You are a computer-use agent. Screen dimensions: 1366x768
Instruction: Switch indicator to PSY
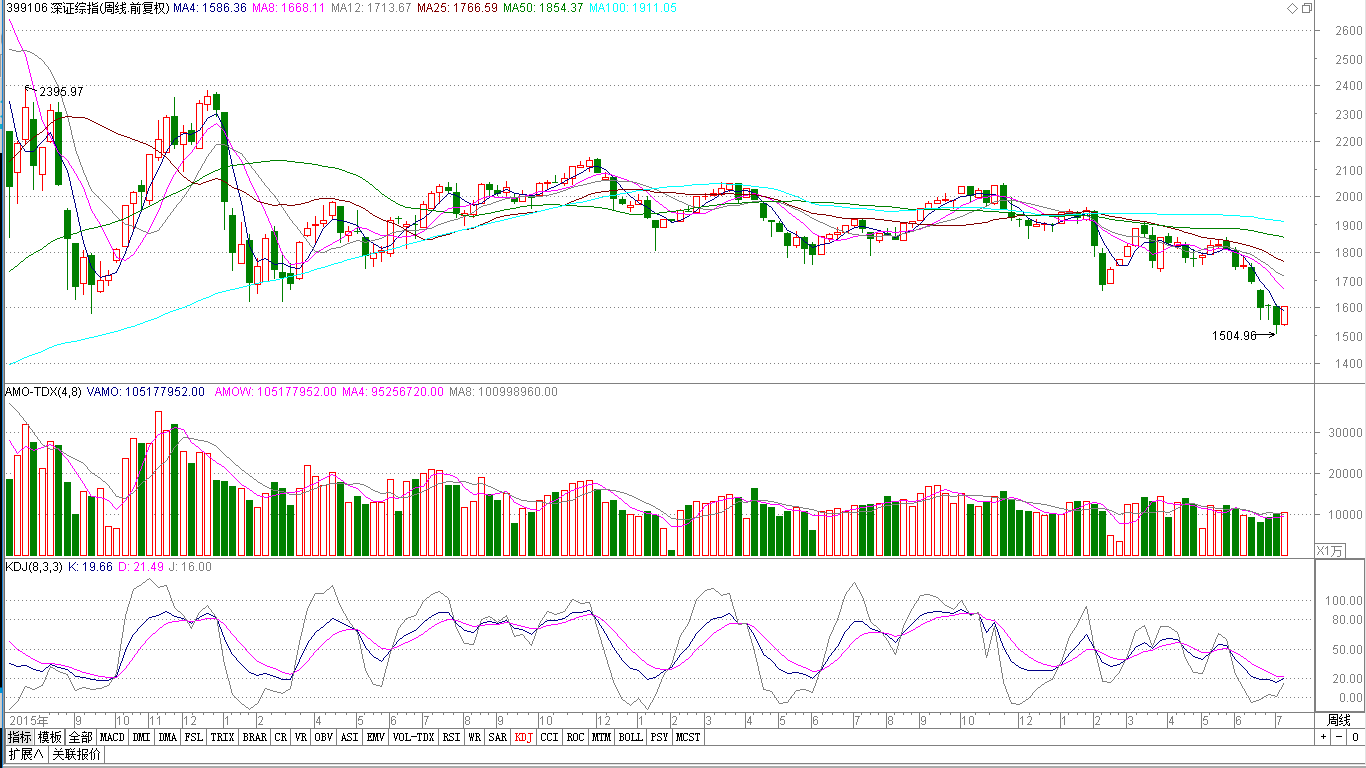659,737
